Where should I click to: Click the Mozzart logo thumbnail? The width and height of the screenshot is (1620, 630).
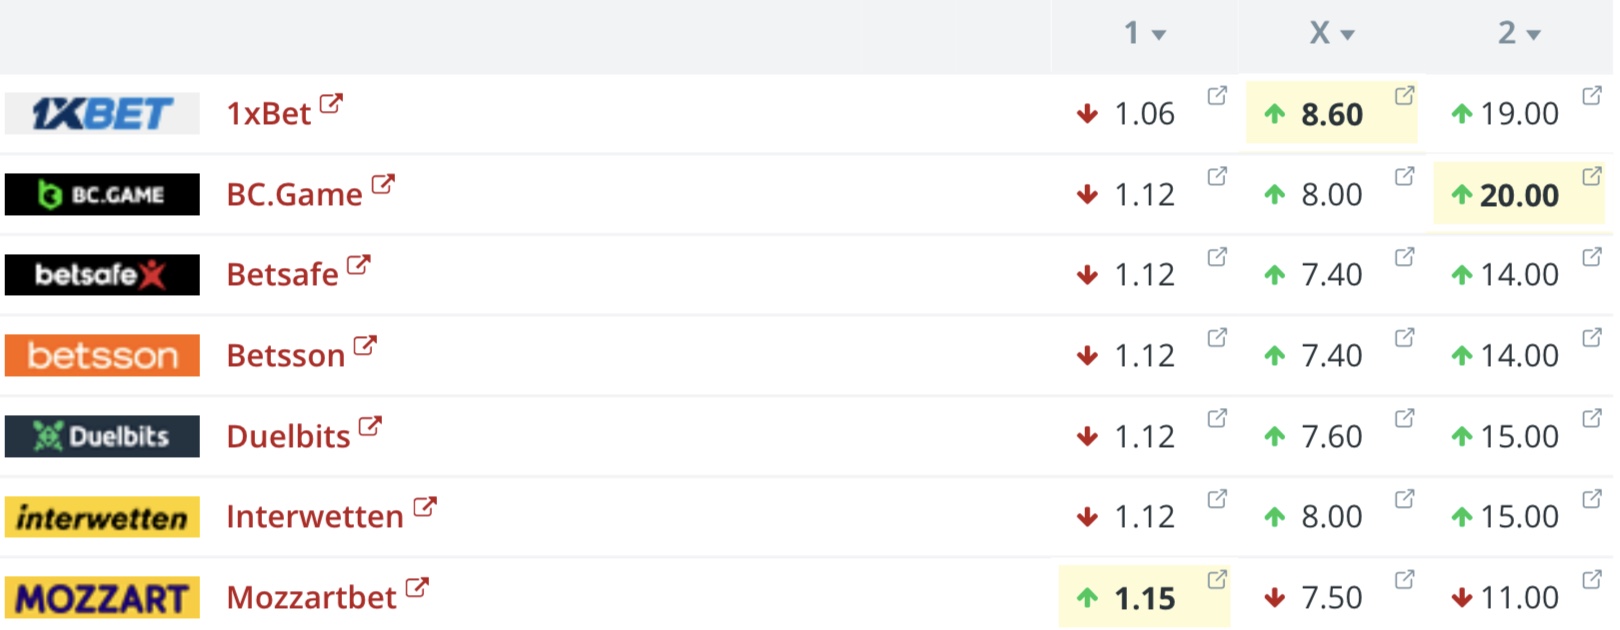click(x=102, y=597)
